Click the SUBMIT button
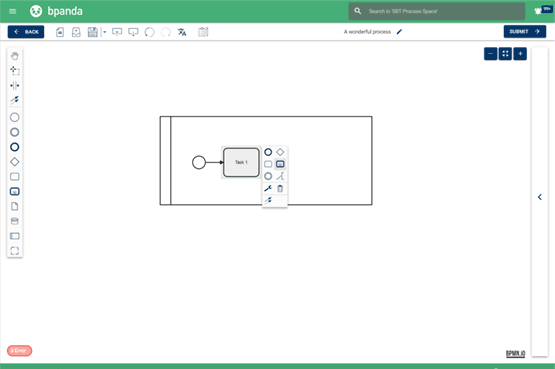 [525, 31]
